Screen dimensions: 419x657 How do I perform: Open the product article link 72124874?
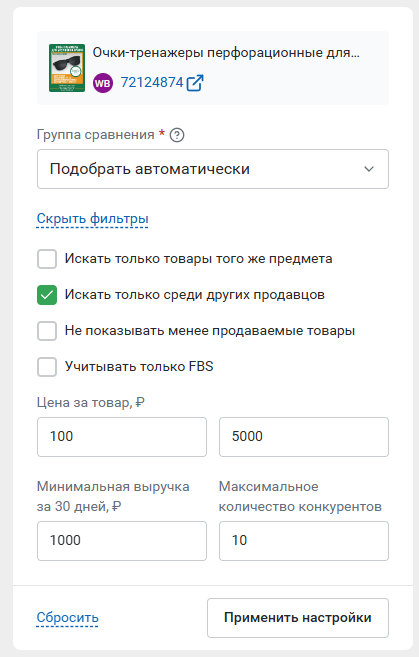(152, 83)
